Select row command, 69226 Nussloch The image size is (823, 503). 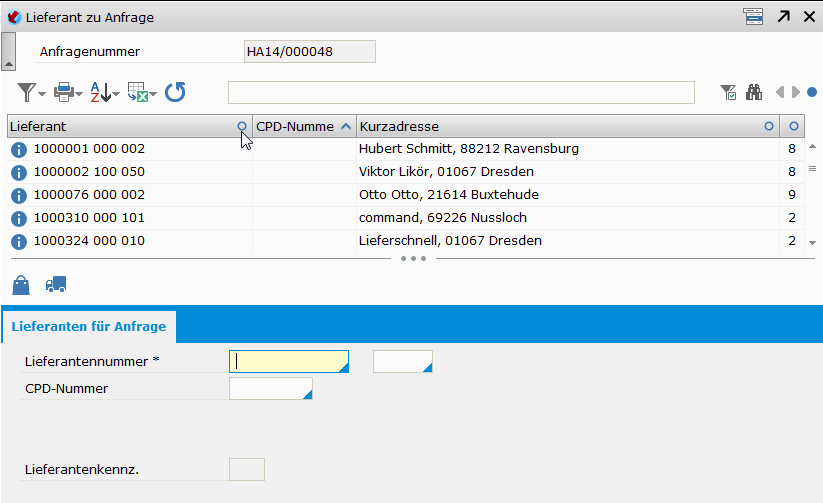pyautogui.click(x=405, y=218)
